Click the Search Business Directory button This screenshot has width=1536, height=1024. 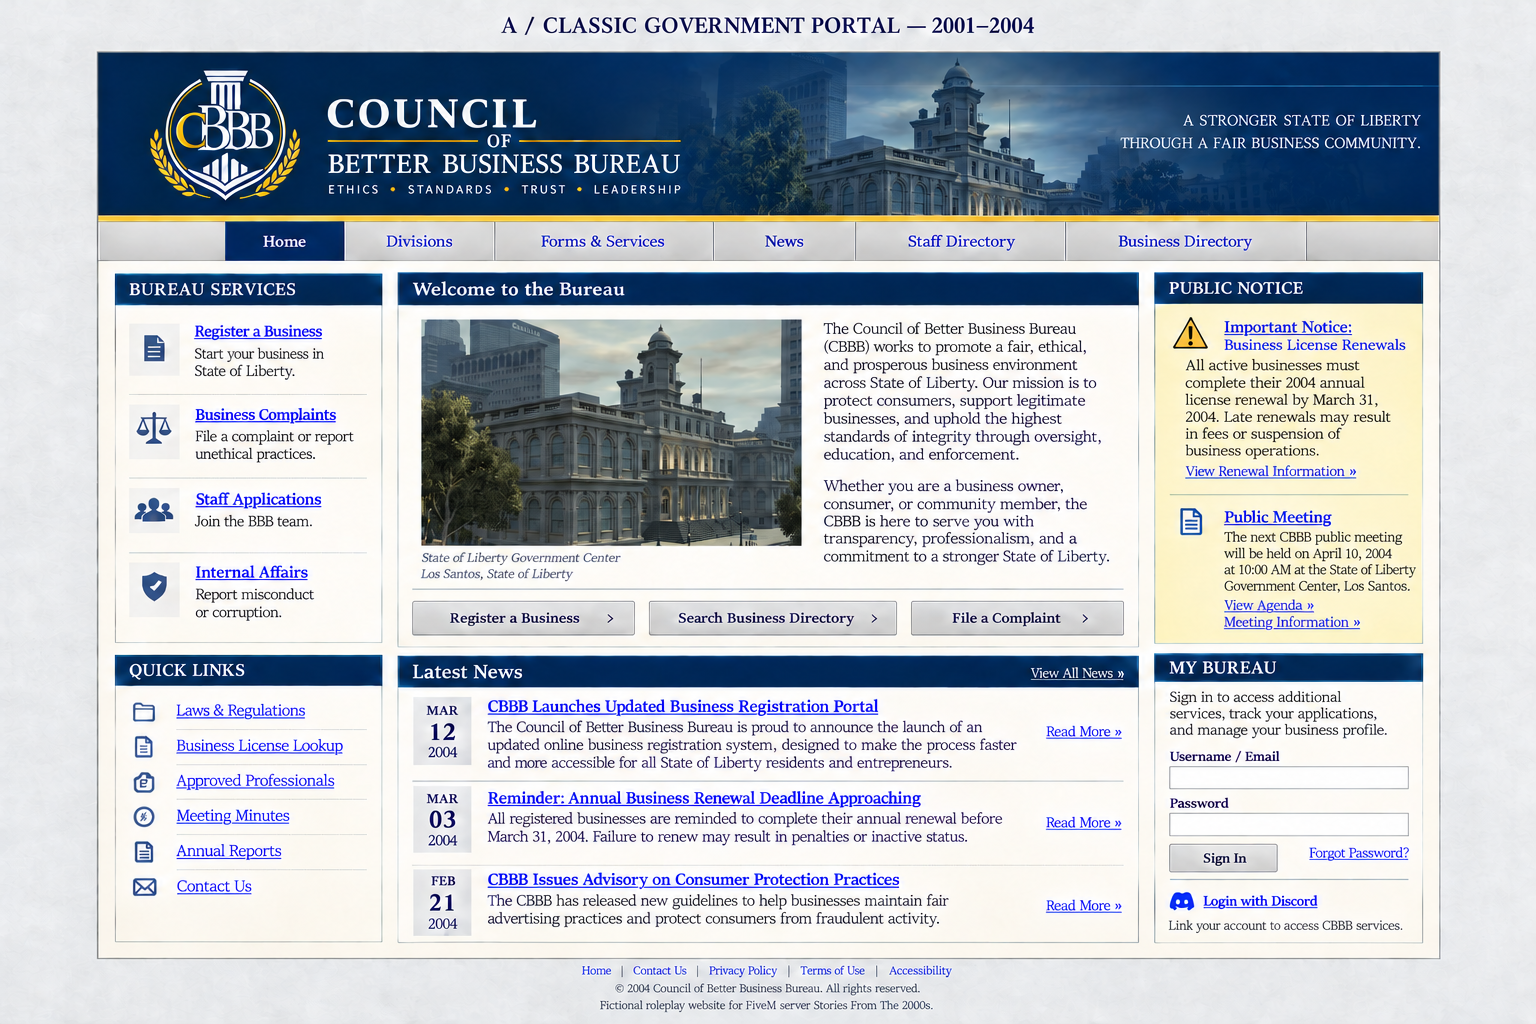click(773, 618)
